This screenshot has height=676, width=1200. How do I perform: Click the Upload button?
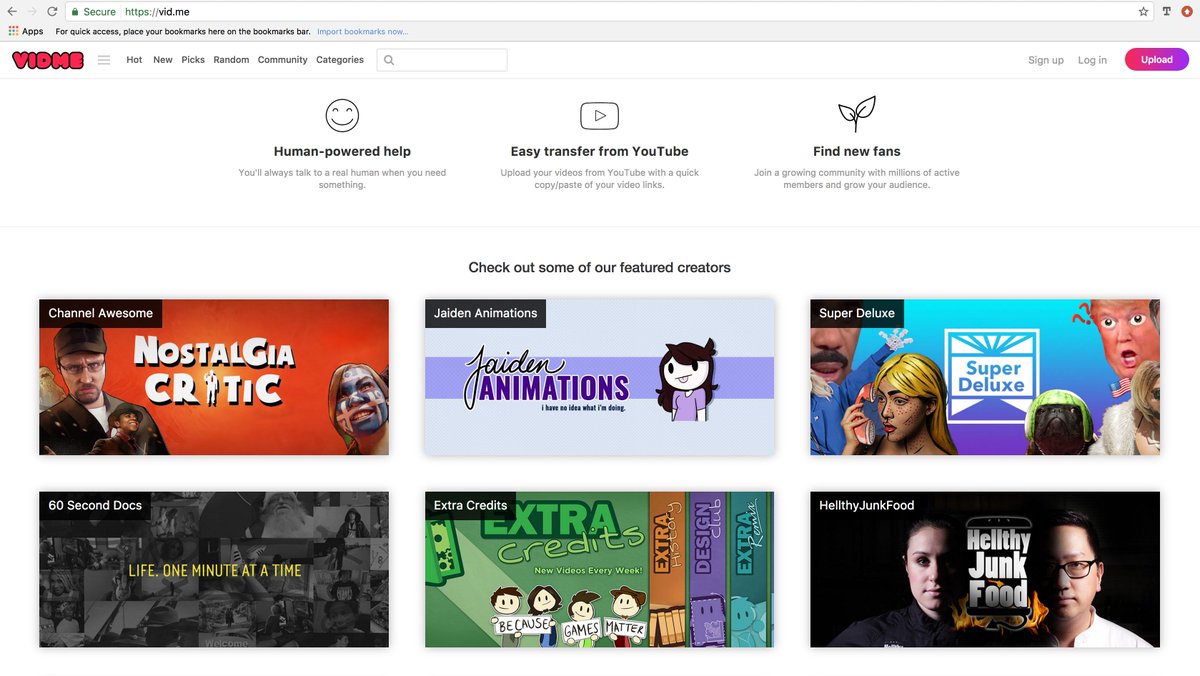pos(1157,60)
